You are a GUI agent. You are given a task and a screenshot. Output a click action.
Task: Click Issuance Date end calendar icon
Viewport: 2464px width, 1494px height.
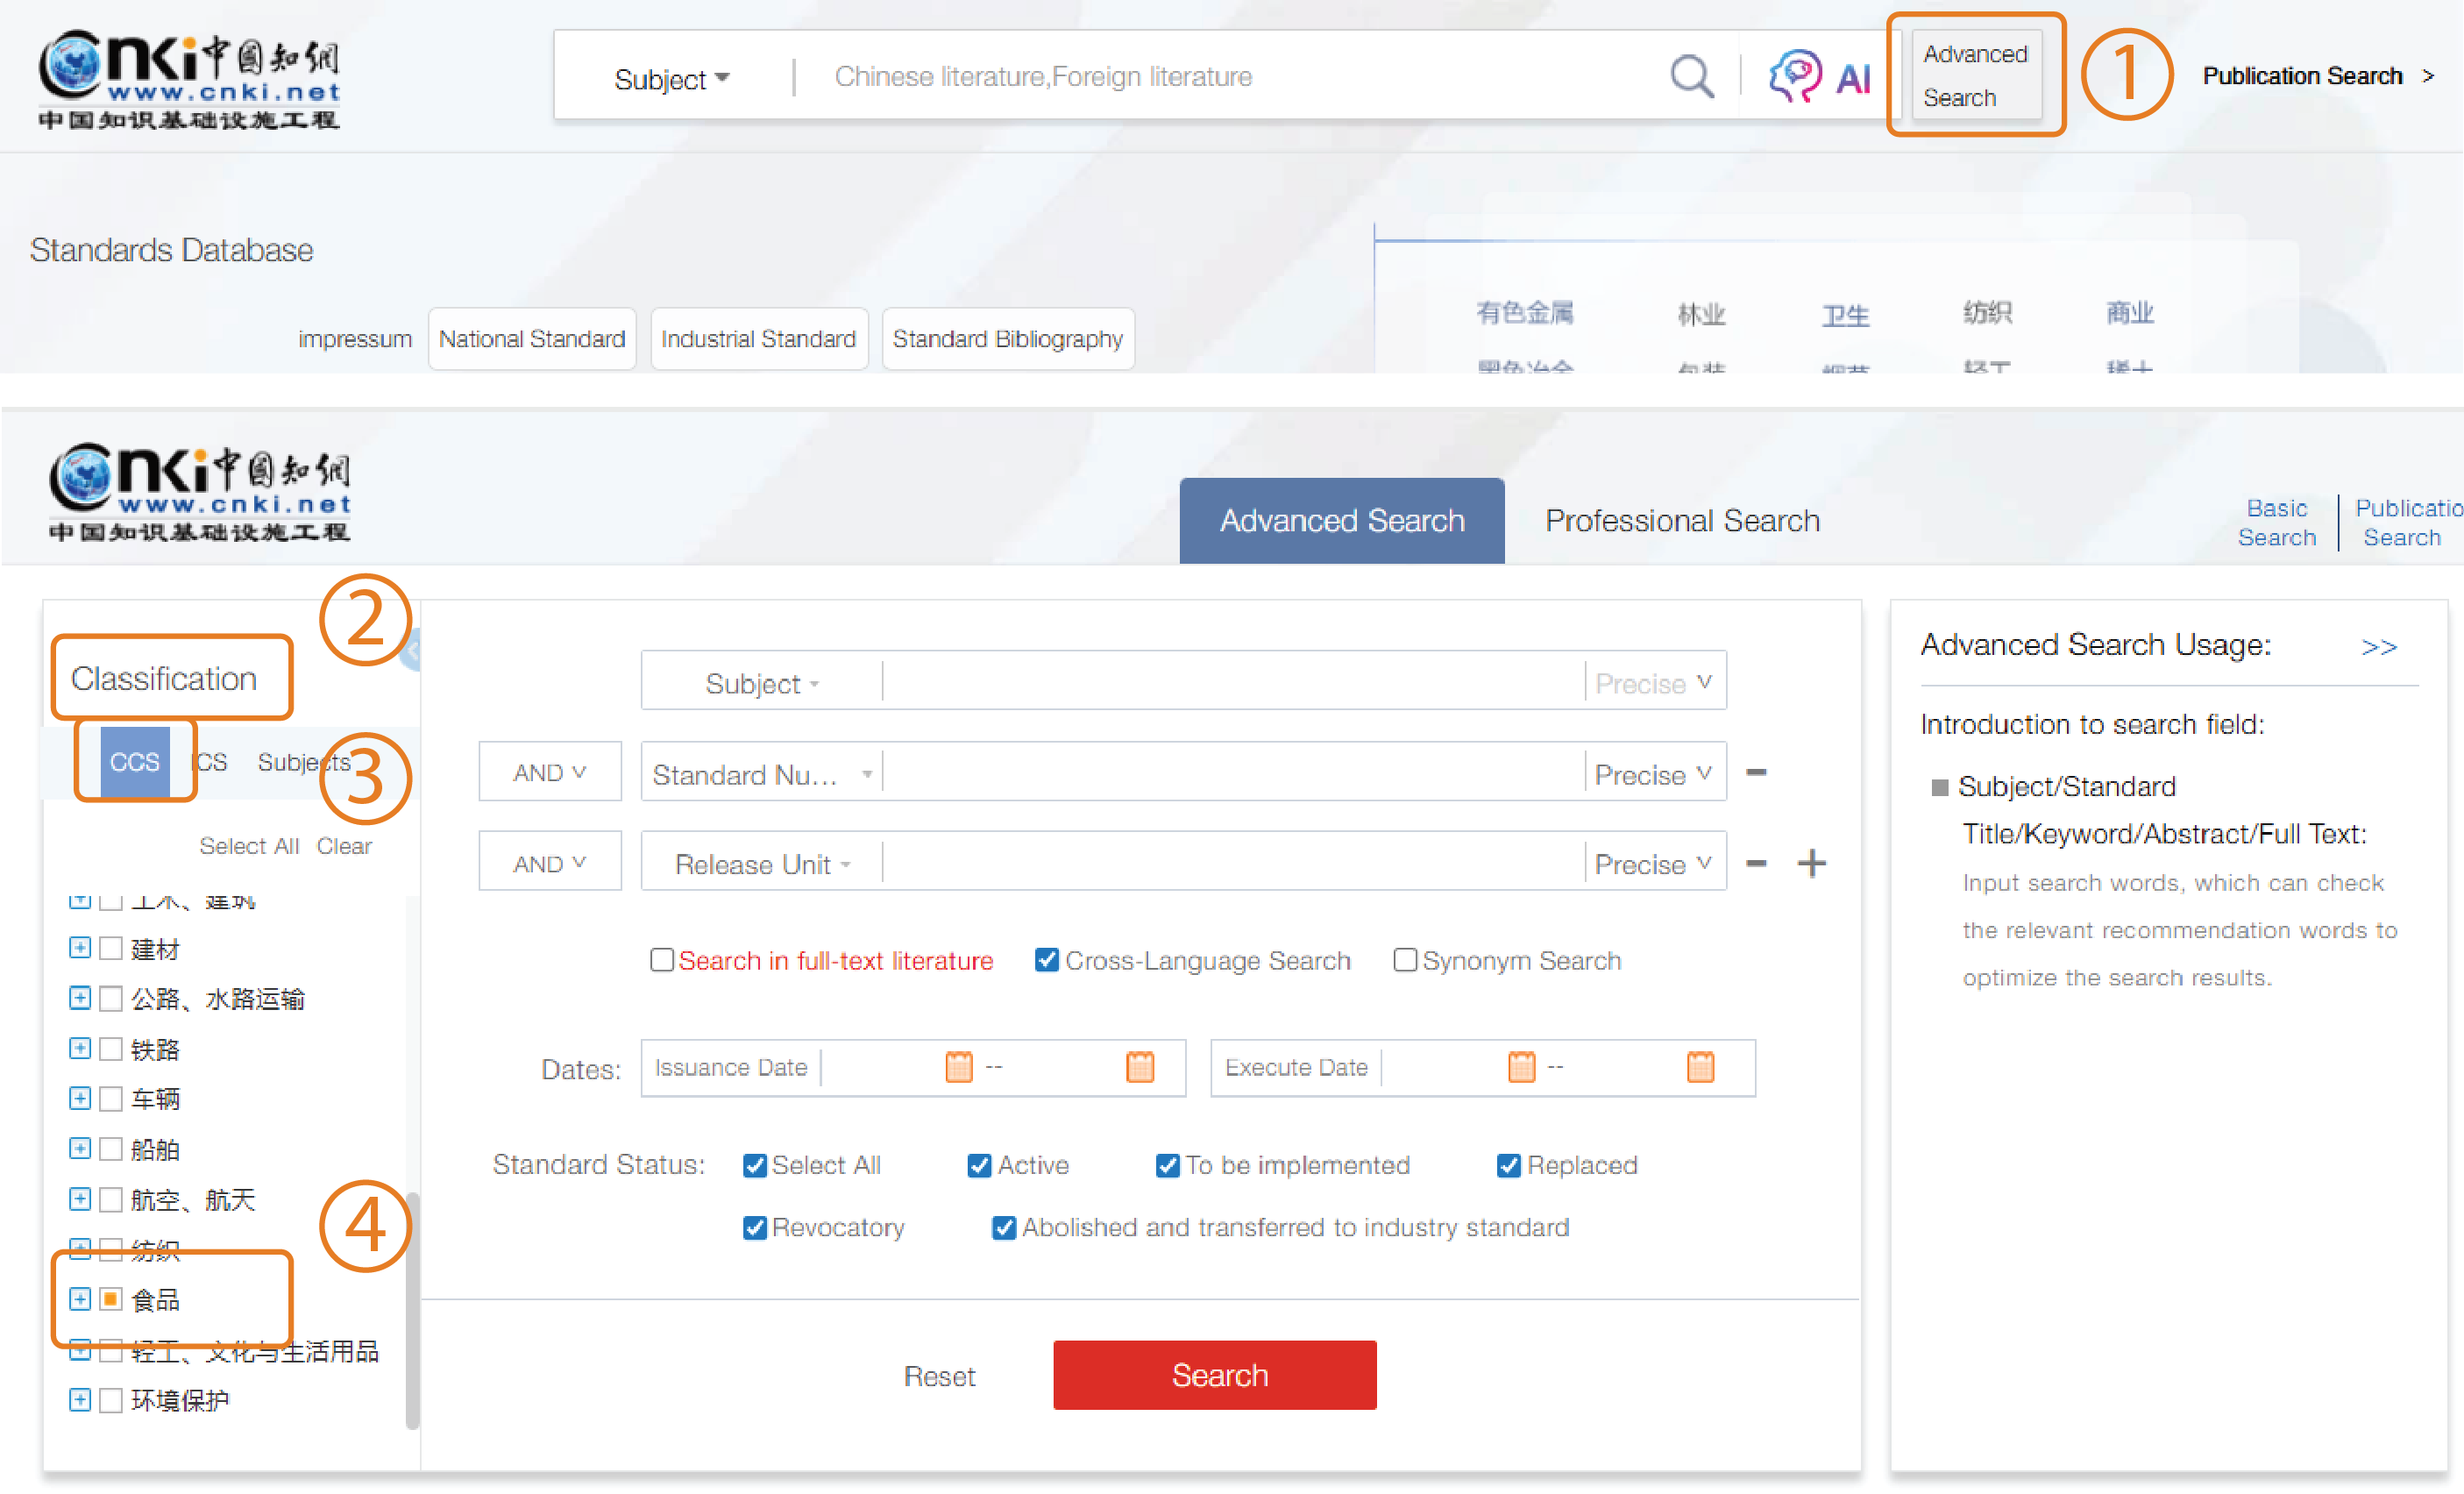(1139, 1067)
